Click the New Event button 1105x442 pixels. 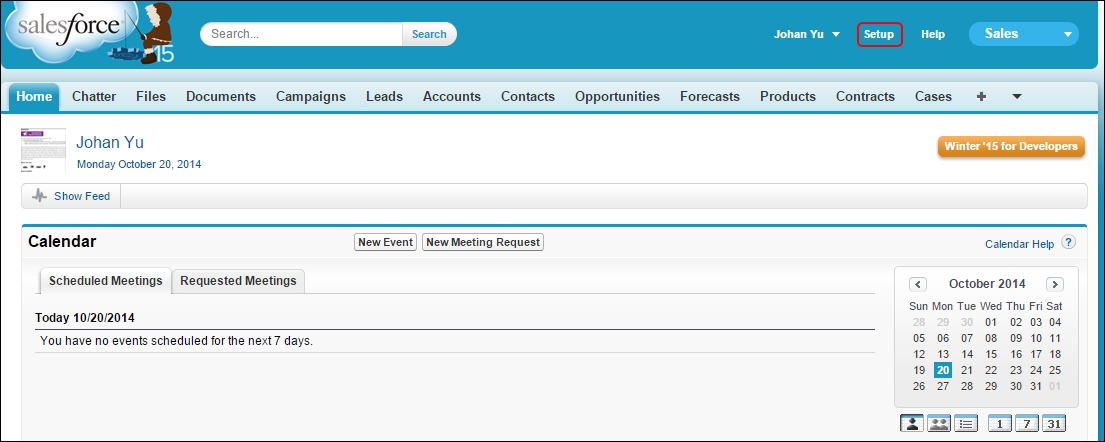(385, 242)
